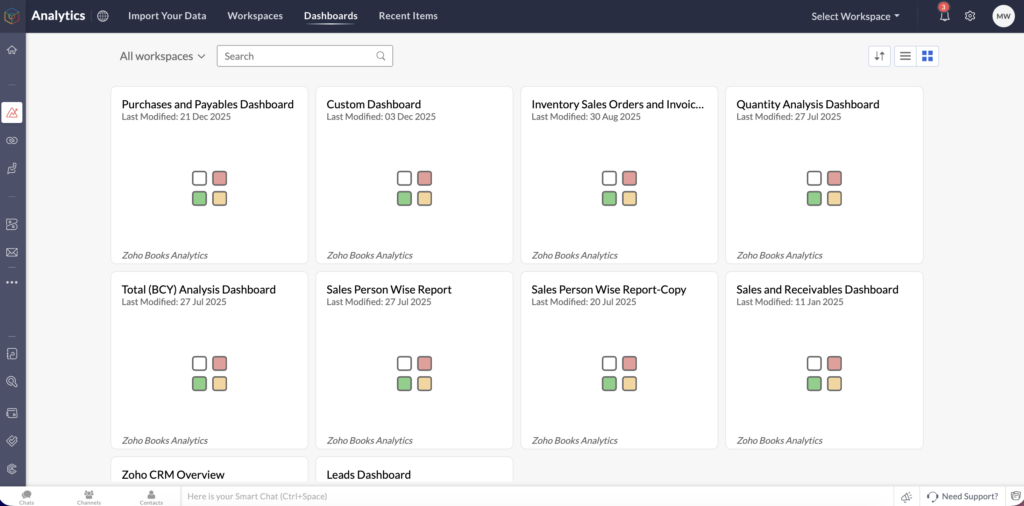Open the three-dots more icon in sidebar

[x=12, y=282]
